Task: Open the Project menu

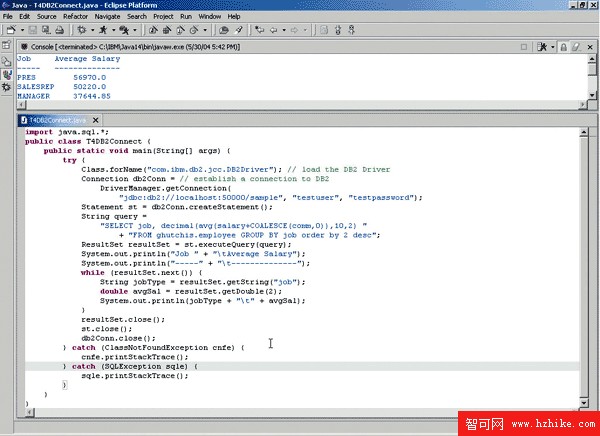Action: (163, 16)
